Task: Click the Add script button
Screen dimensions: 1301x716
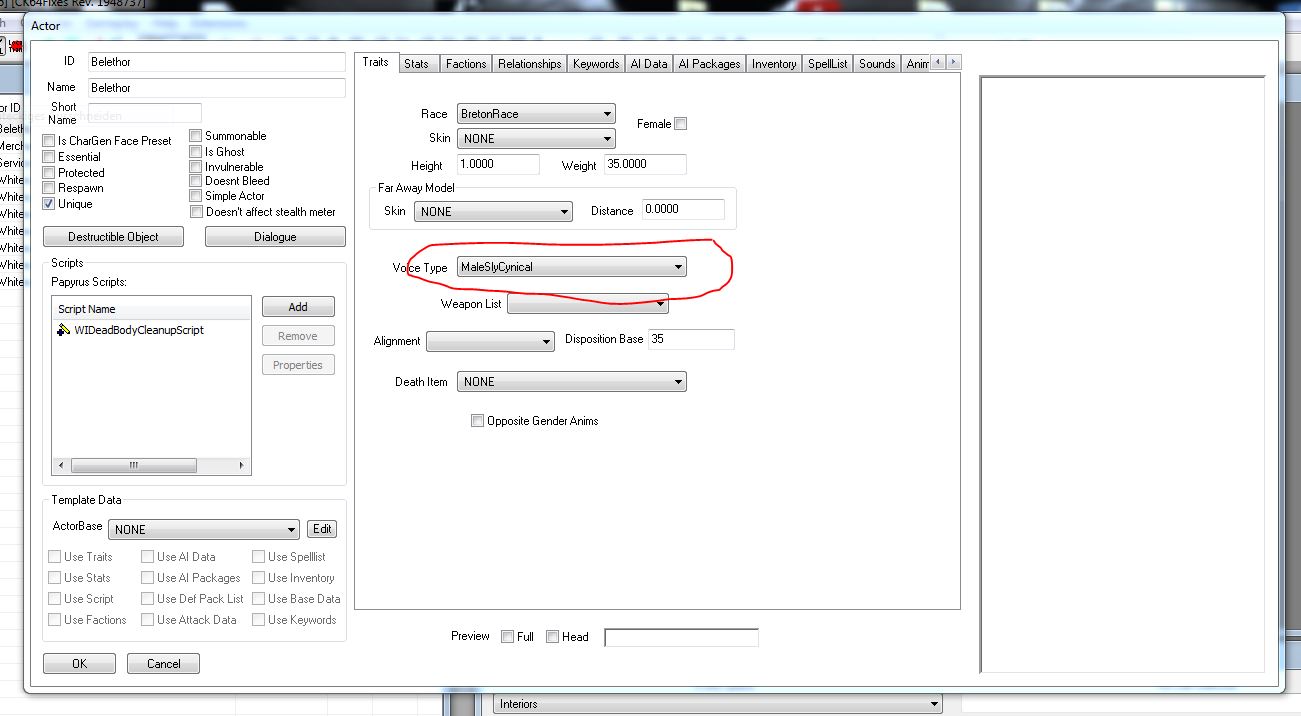Action: click(298, 307)
